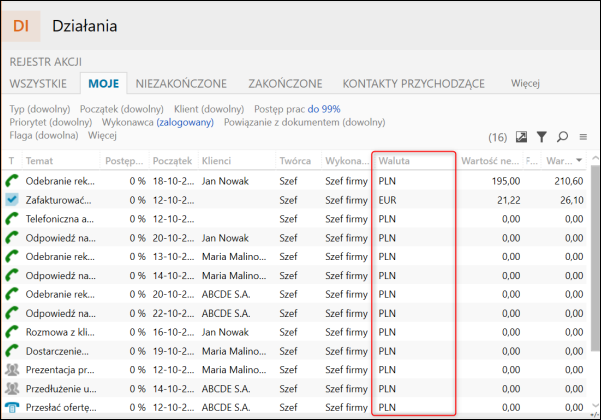Click telephone icon of Przesłać ofertę... row
The image size is (601, 420).
click(12, 407)
